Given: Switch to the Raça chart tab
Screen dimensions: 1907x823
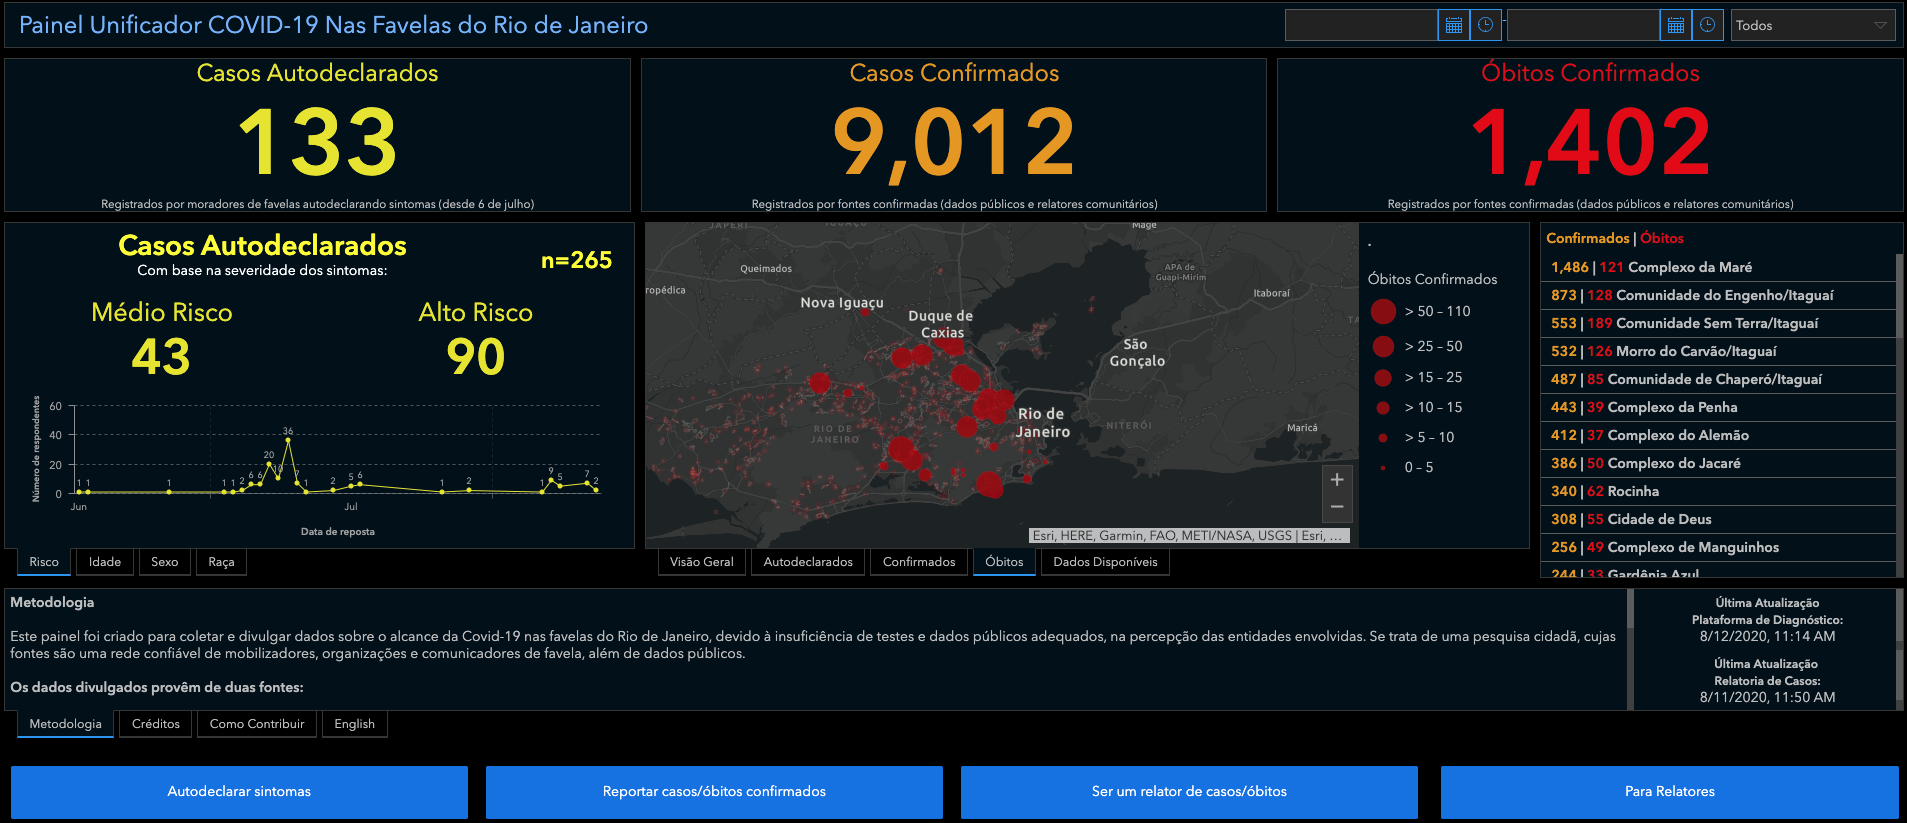Looking at the screenshot, I should pyautogui.click(x=221, y=562).
